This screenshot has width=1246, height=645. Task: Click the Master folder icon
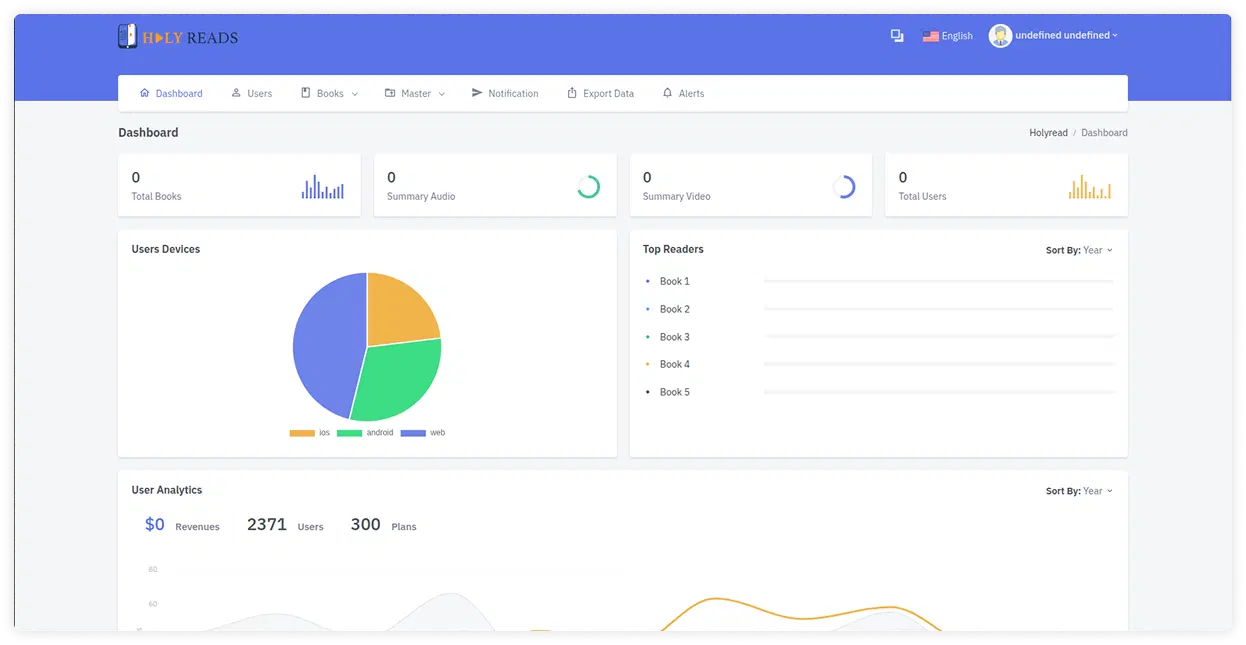(x=390, y=93)
